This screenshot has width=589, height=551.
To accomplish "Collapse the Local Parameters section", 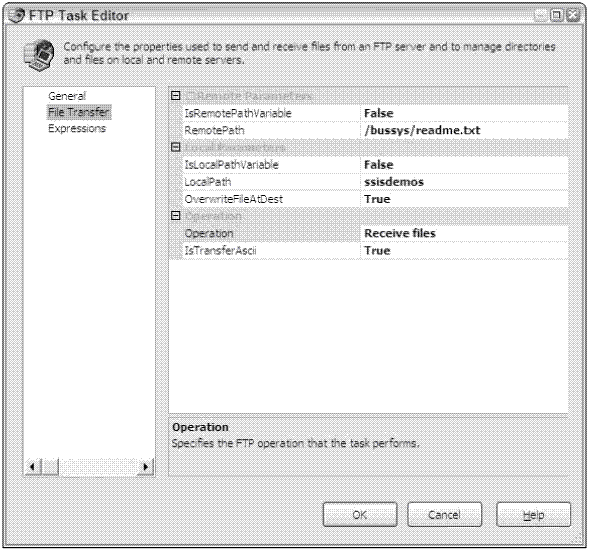I will [x=175, y=147].
